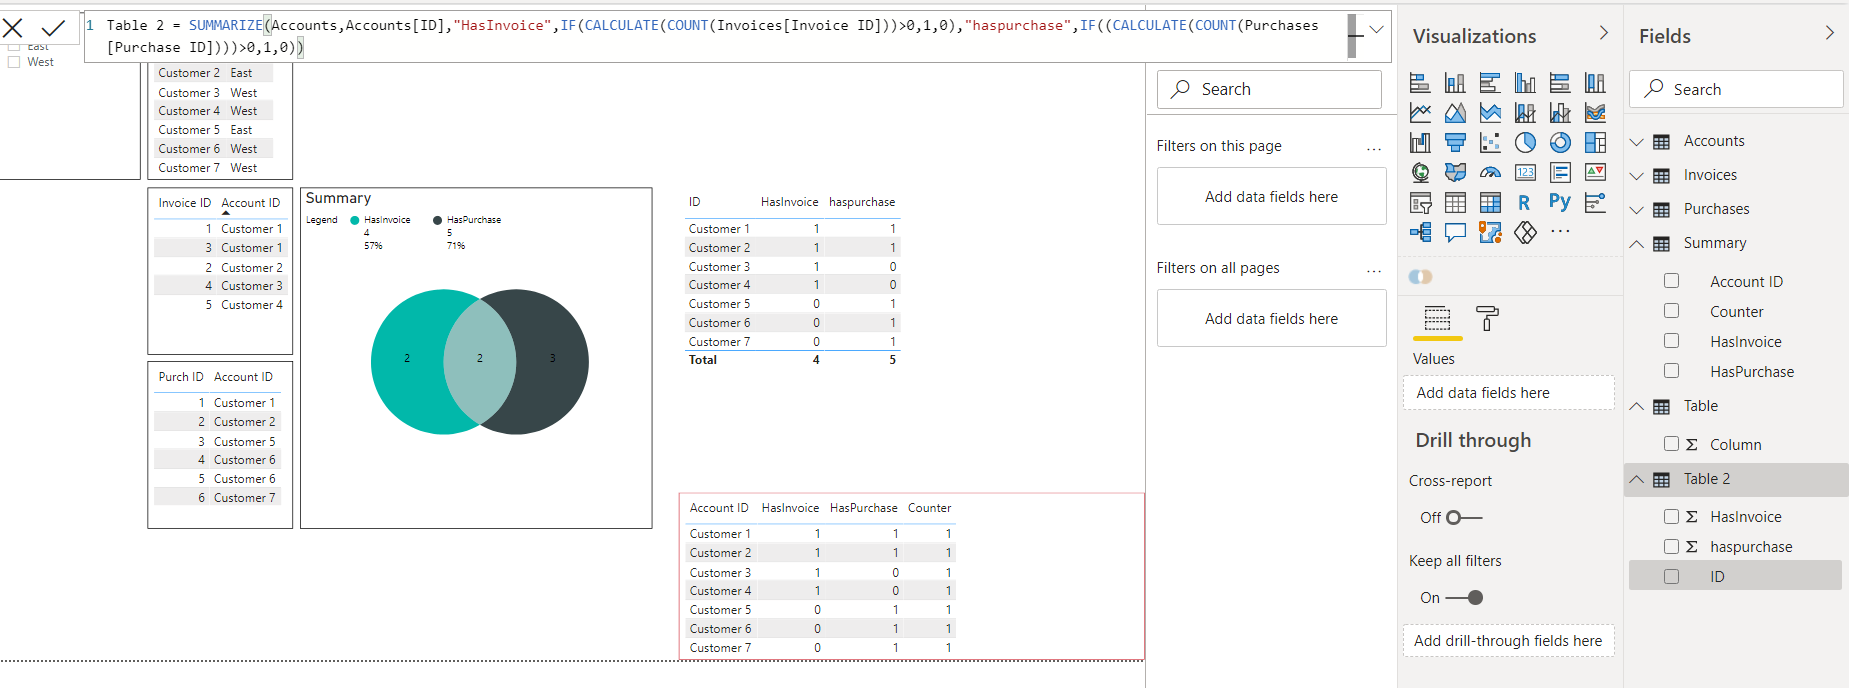Click Add drill-through fields here
1849x688 pixels.
[x=1509, y=641]
